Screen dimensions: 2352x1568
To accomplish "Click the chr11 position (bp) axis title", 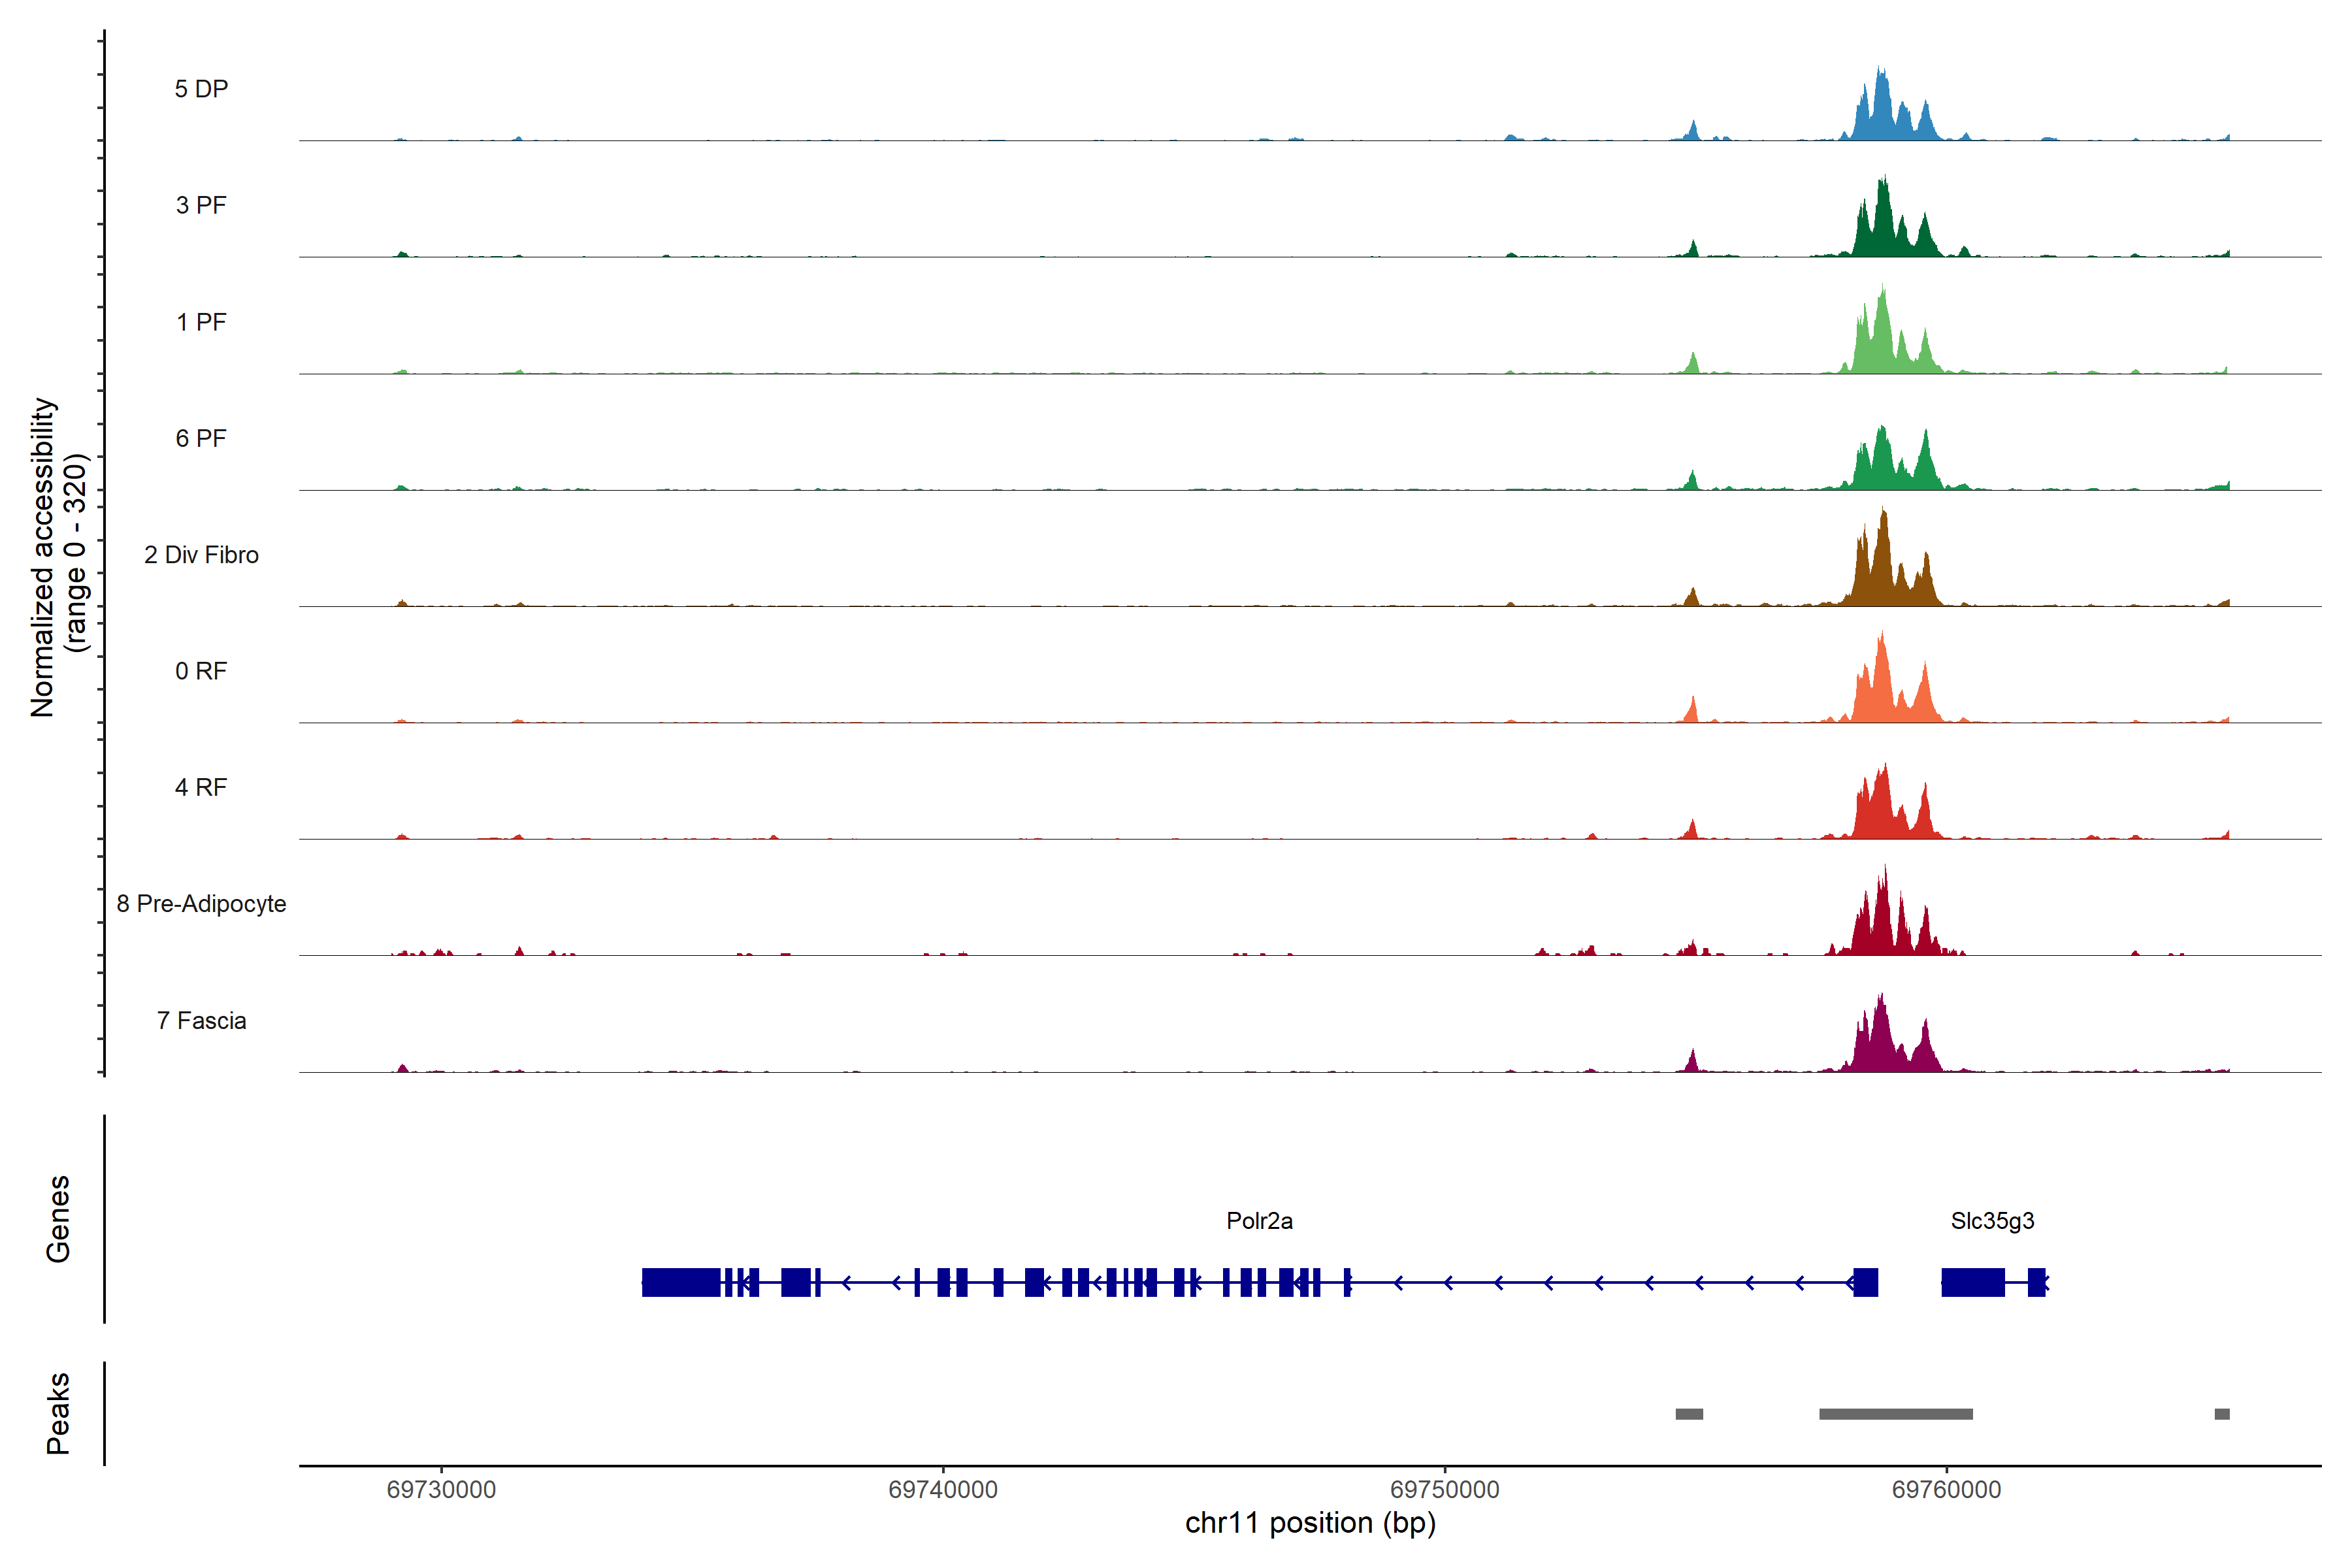I will [1310, 1523].
